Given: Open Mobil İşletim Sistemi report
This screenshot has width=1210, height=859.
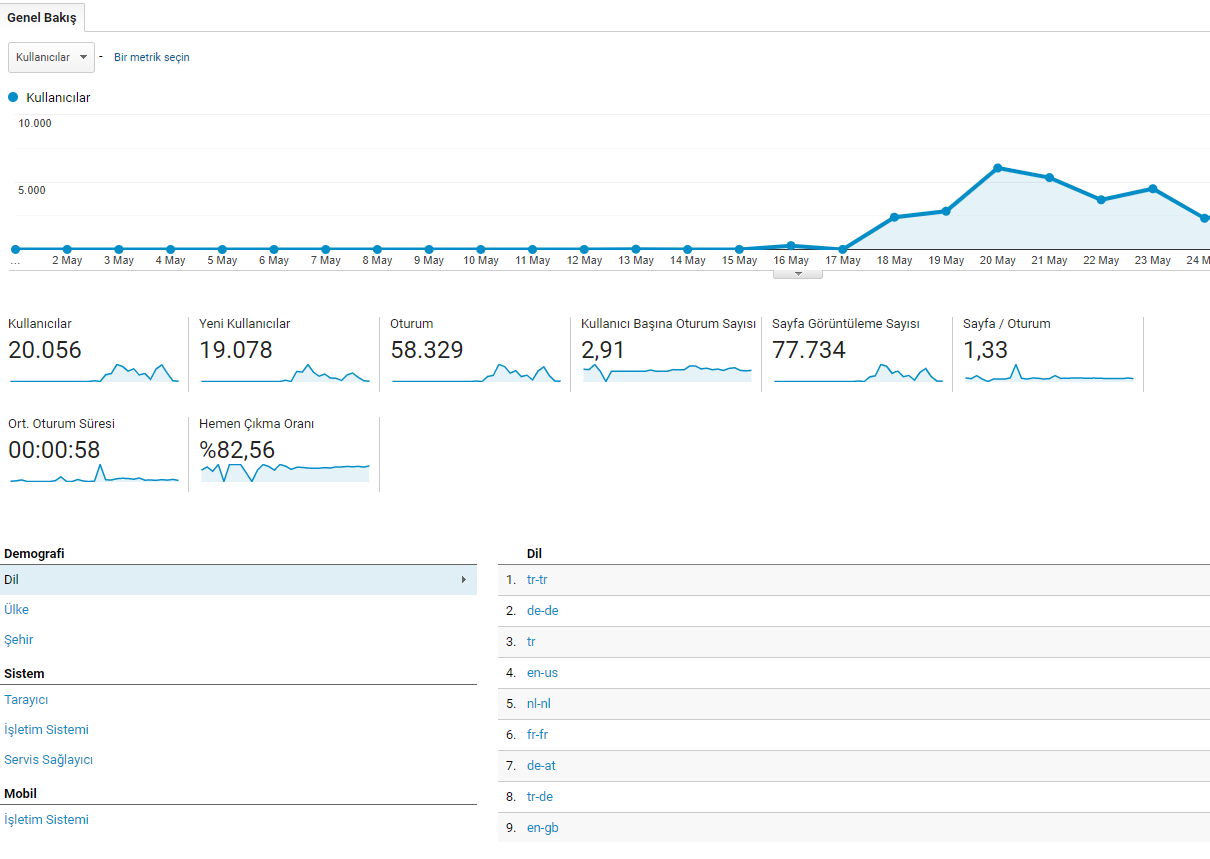Looking at the screenshot, I should click(46, 820).
